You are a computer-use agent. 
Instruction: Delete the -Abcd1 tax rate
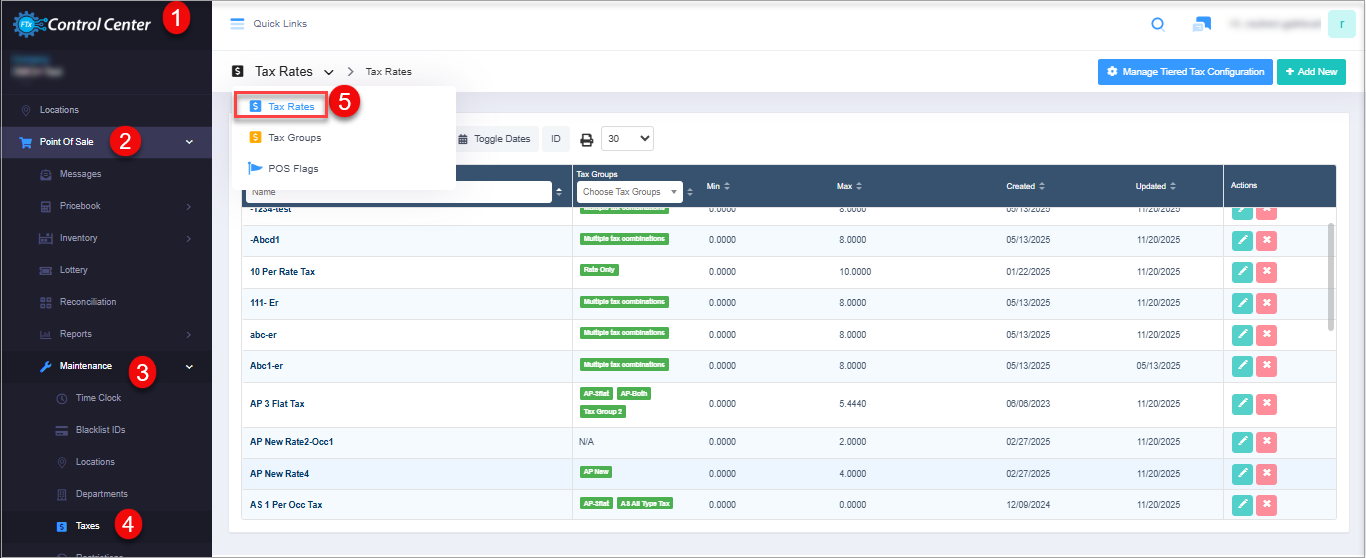(x=1266, y=240)
